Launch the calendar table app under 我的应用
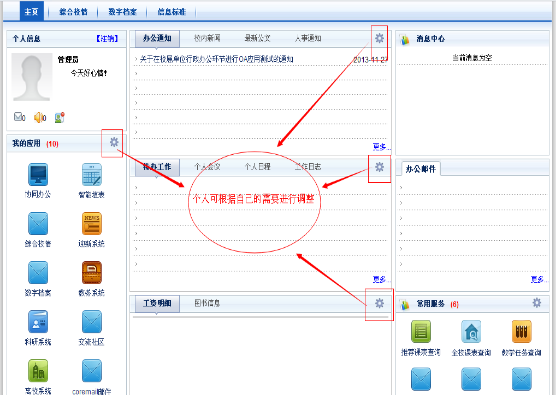This screenshot has height=395, width=557. [92, 174]
